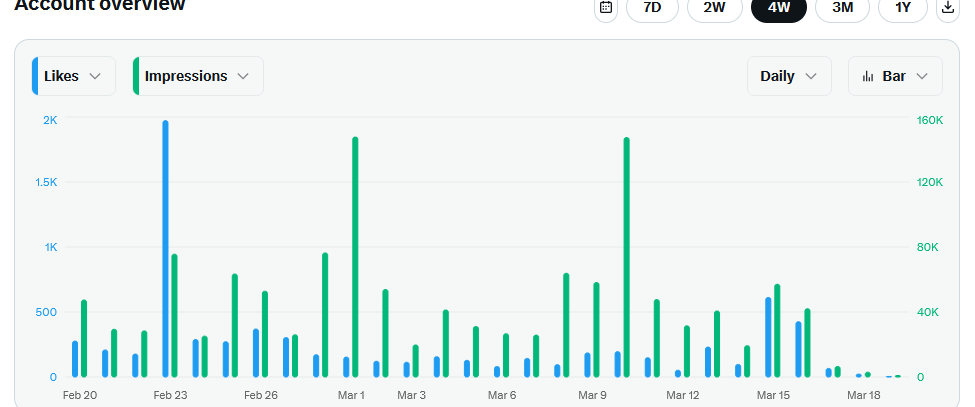Click the Mar 12 date label
This screenshot has width=975, height=407.
point(683,395)
